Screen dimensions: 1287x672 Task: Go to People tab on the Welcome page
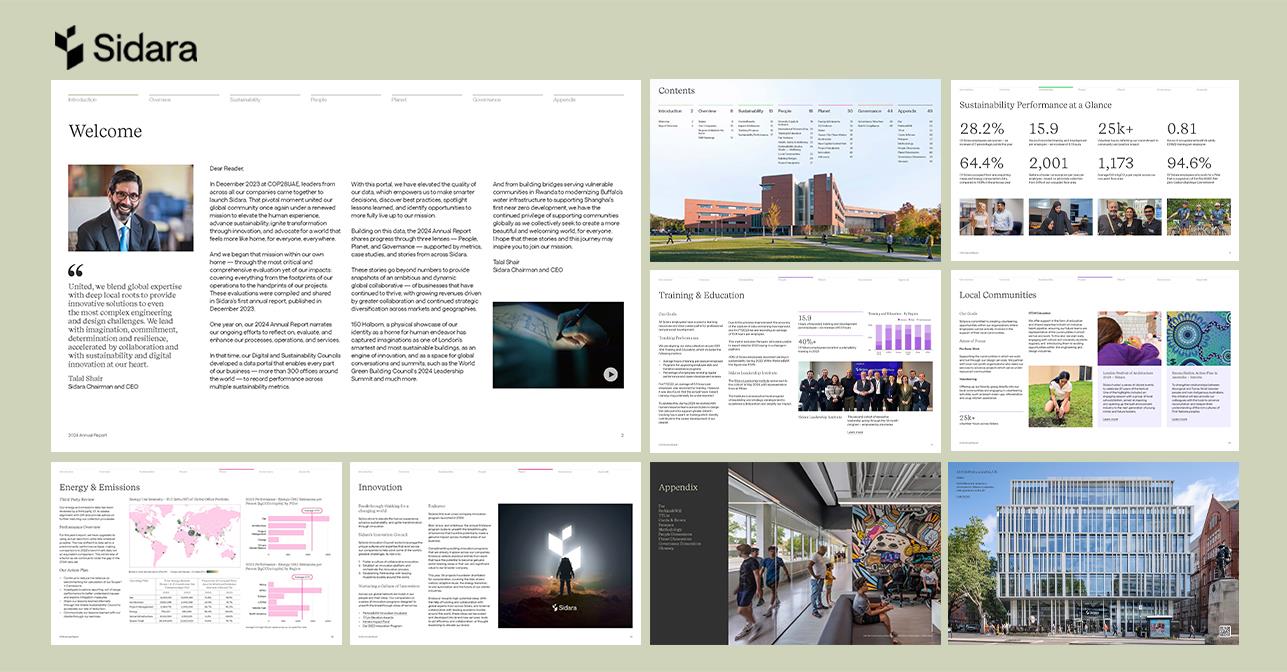(x=318, y=100)
